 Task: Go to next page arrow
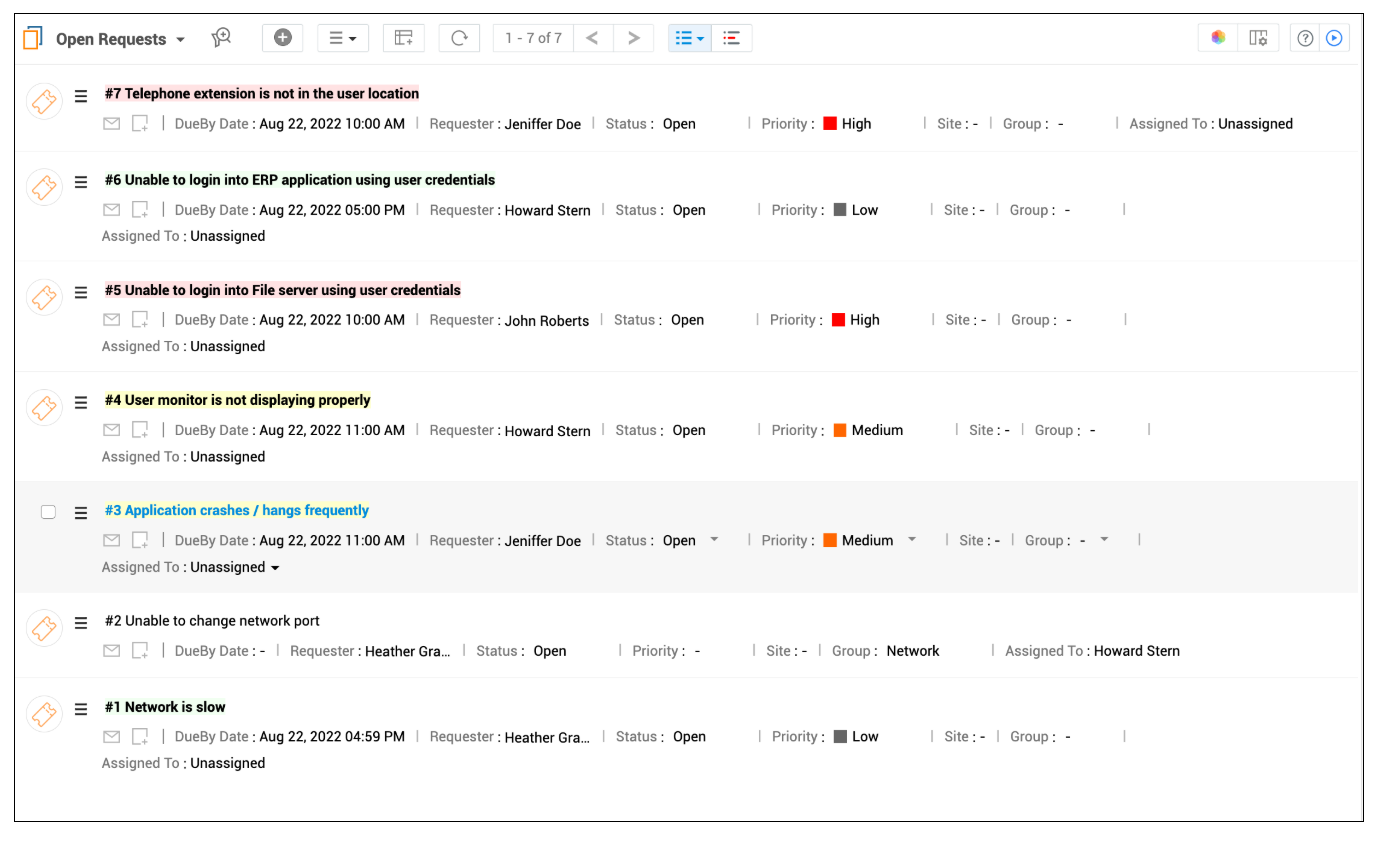point(633,38)
